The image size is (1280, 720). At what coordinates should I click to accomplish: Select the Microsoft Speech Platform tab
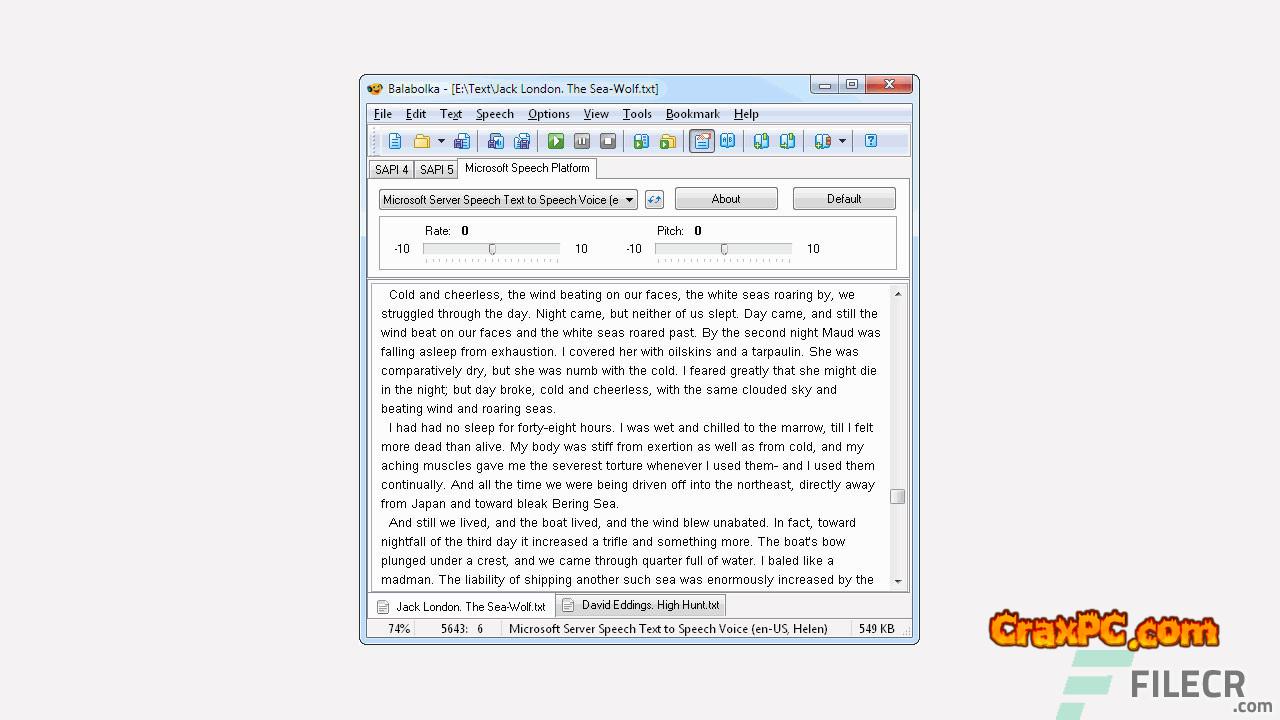(527, 168)
